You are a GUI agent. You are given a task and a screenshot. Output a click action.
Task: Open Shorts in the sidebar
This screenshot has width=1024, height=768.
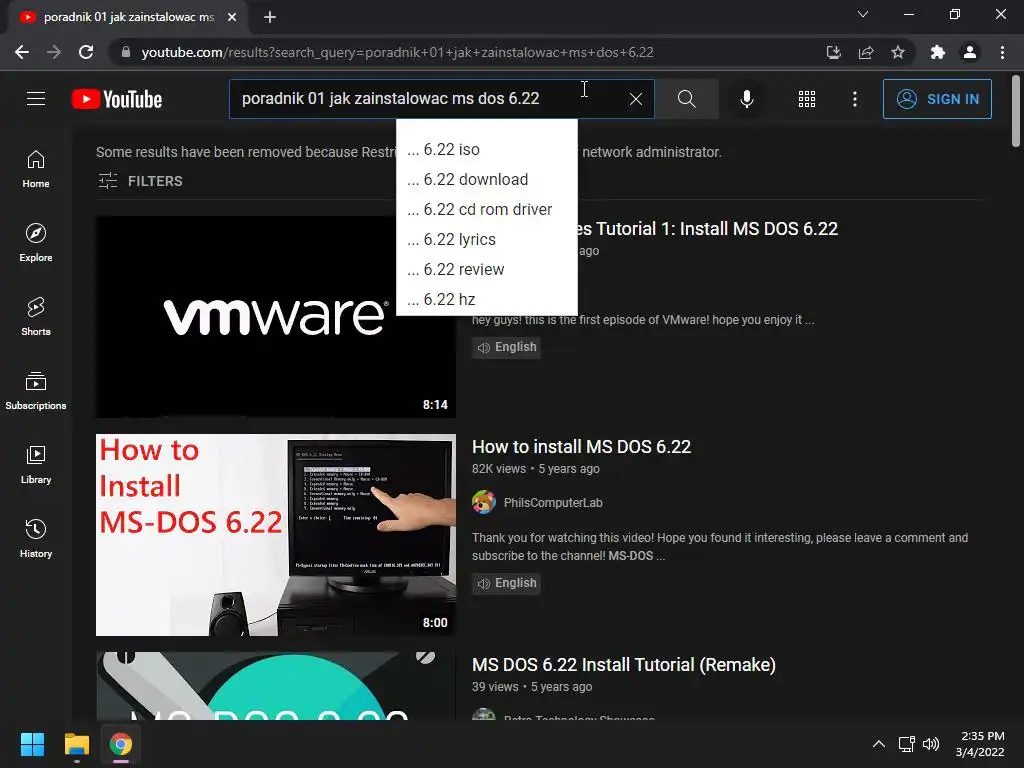coord(36,317)
